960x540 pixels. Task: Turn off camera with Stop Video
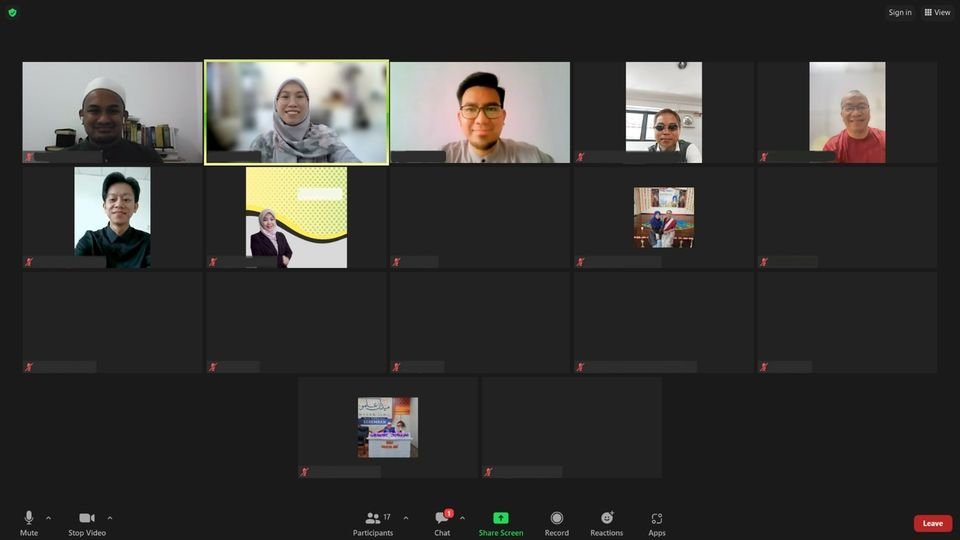[87, 522]
